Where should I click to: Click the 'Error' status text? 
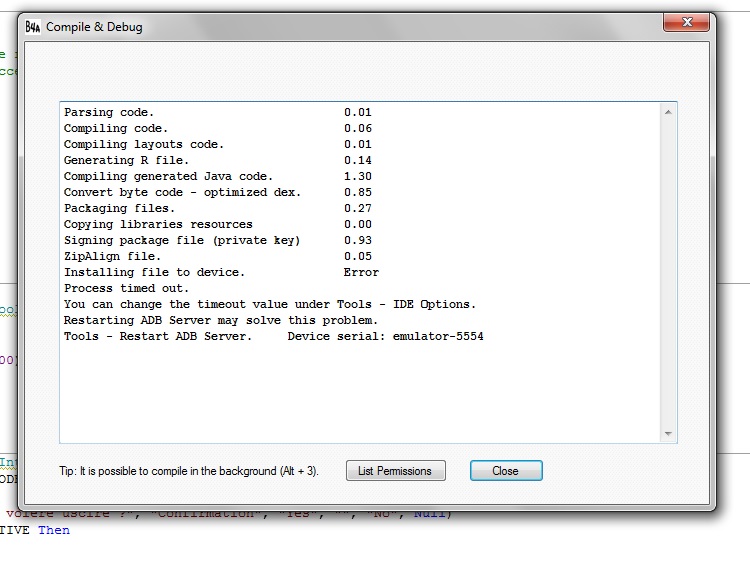click(x=361, y=273)
